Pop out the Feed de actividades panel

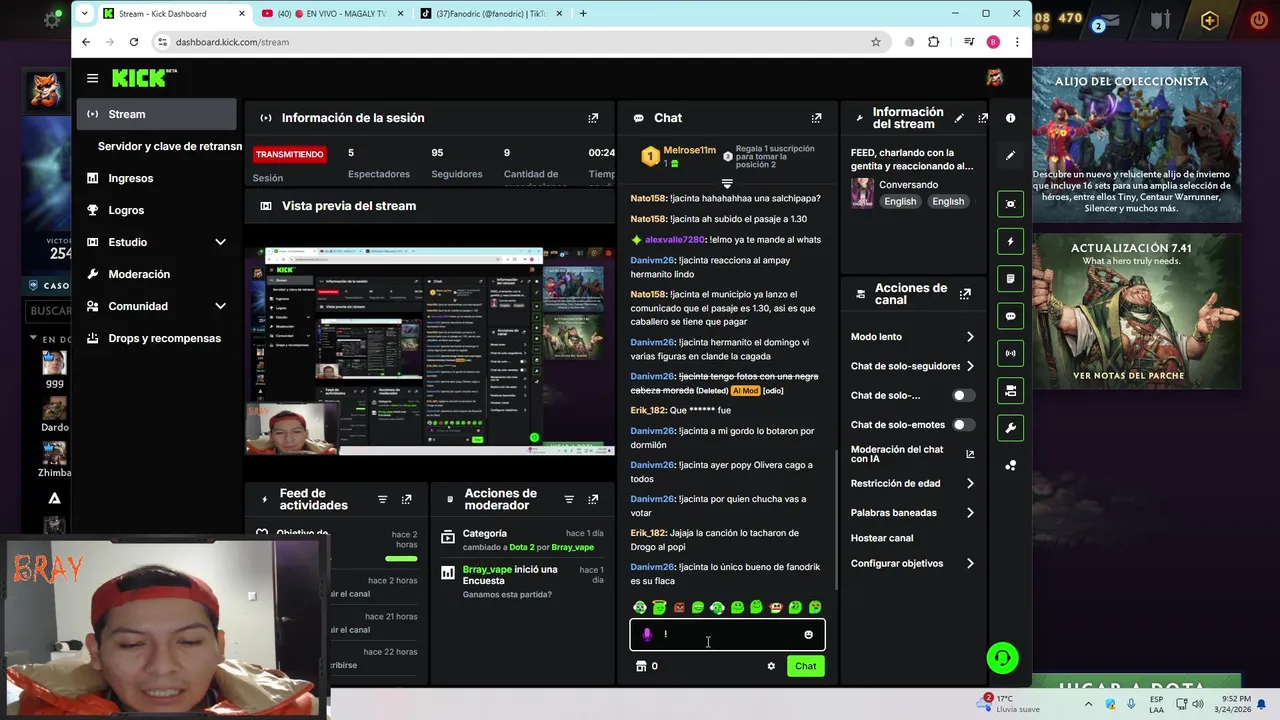tap(406, 499)
